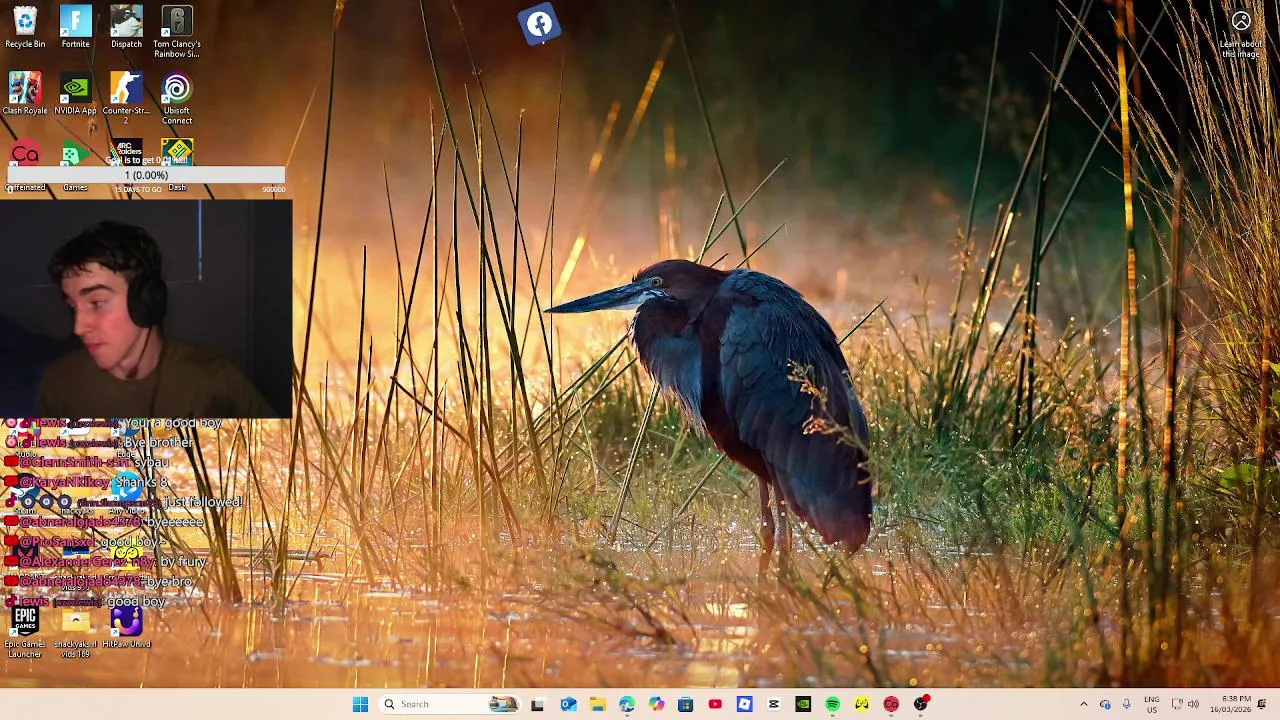Open the volume and network quick settings
The width and height of the screenshot is (1280, 720).
[x=1185, y=704]
